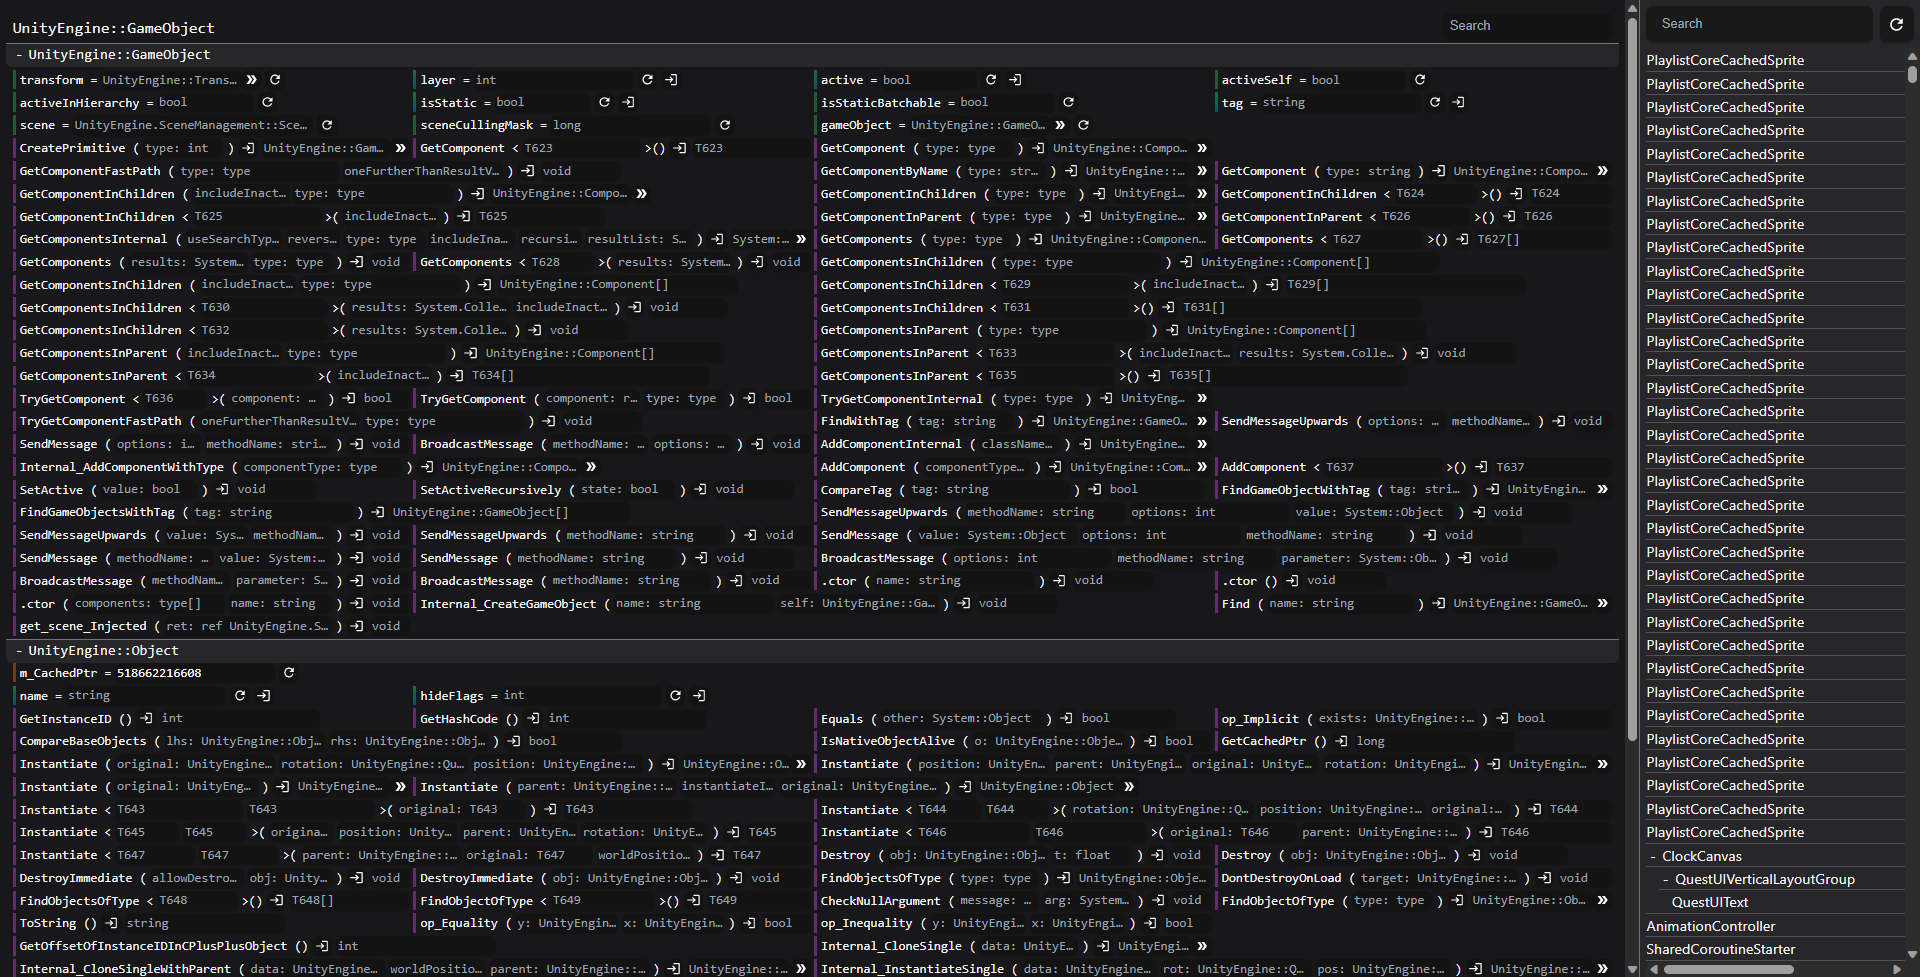Set the isStatic value with the arrow icon
Image resolution: width=1920 pixels, height=977 pixels.
[628, 102]
